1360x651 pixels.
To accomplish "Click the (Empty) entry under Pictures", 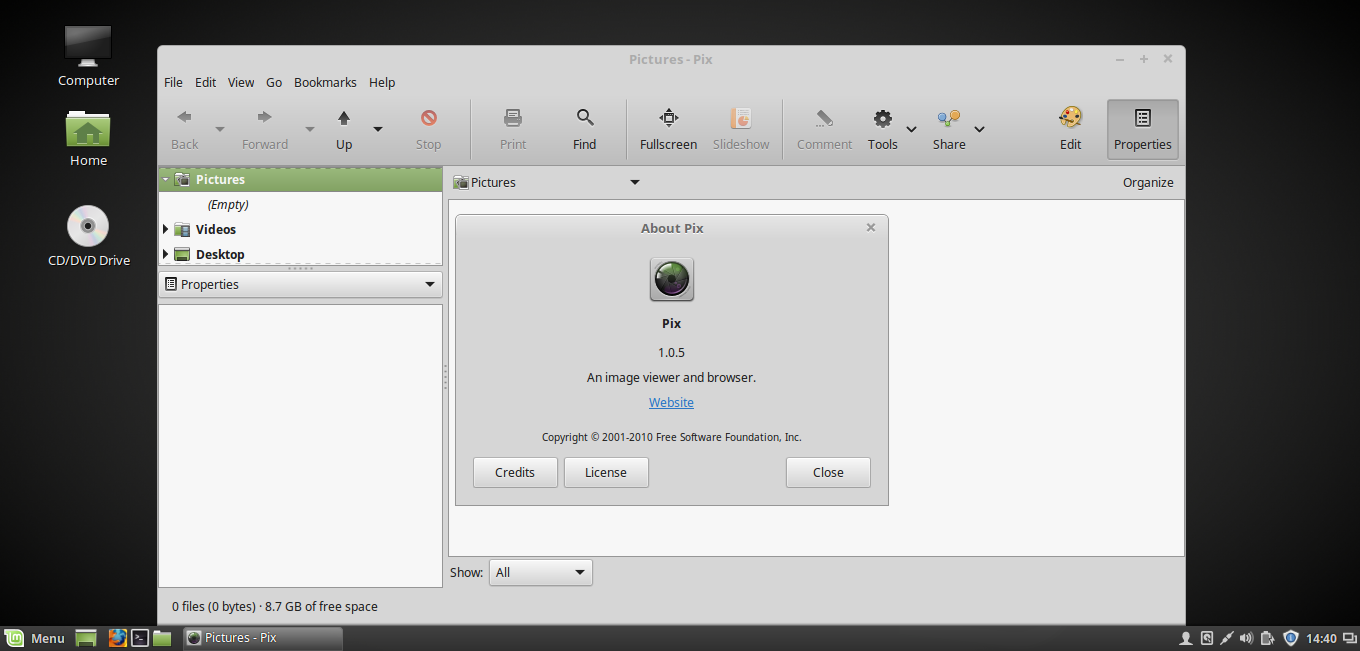I will point(228,204).
